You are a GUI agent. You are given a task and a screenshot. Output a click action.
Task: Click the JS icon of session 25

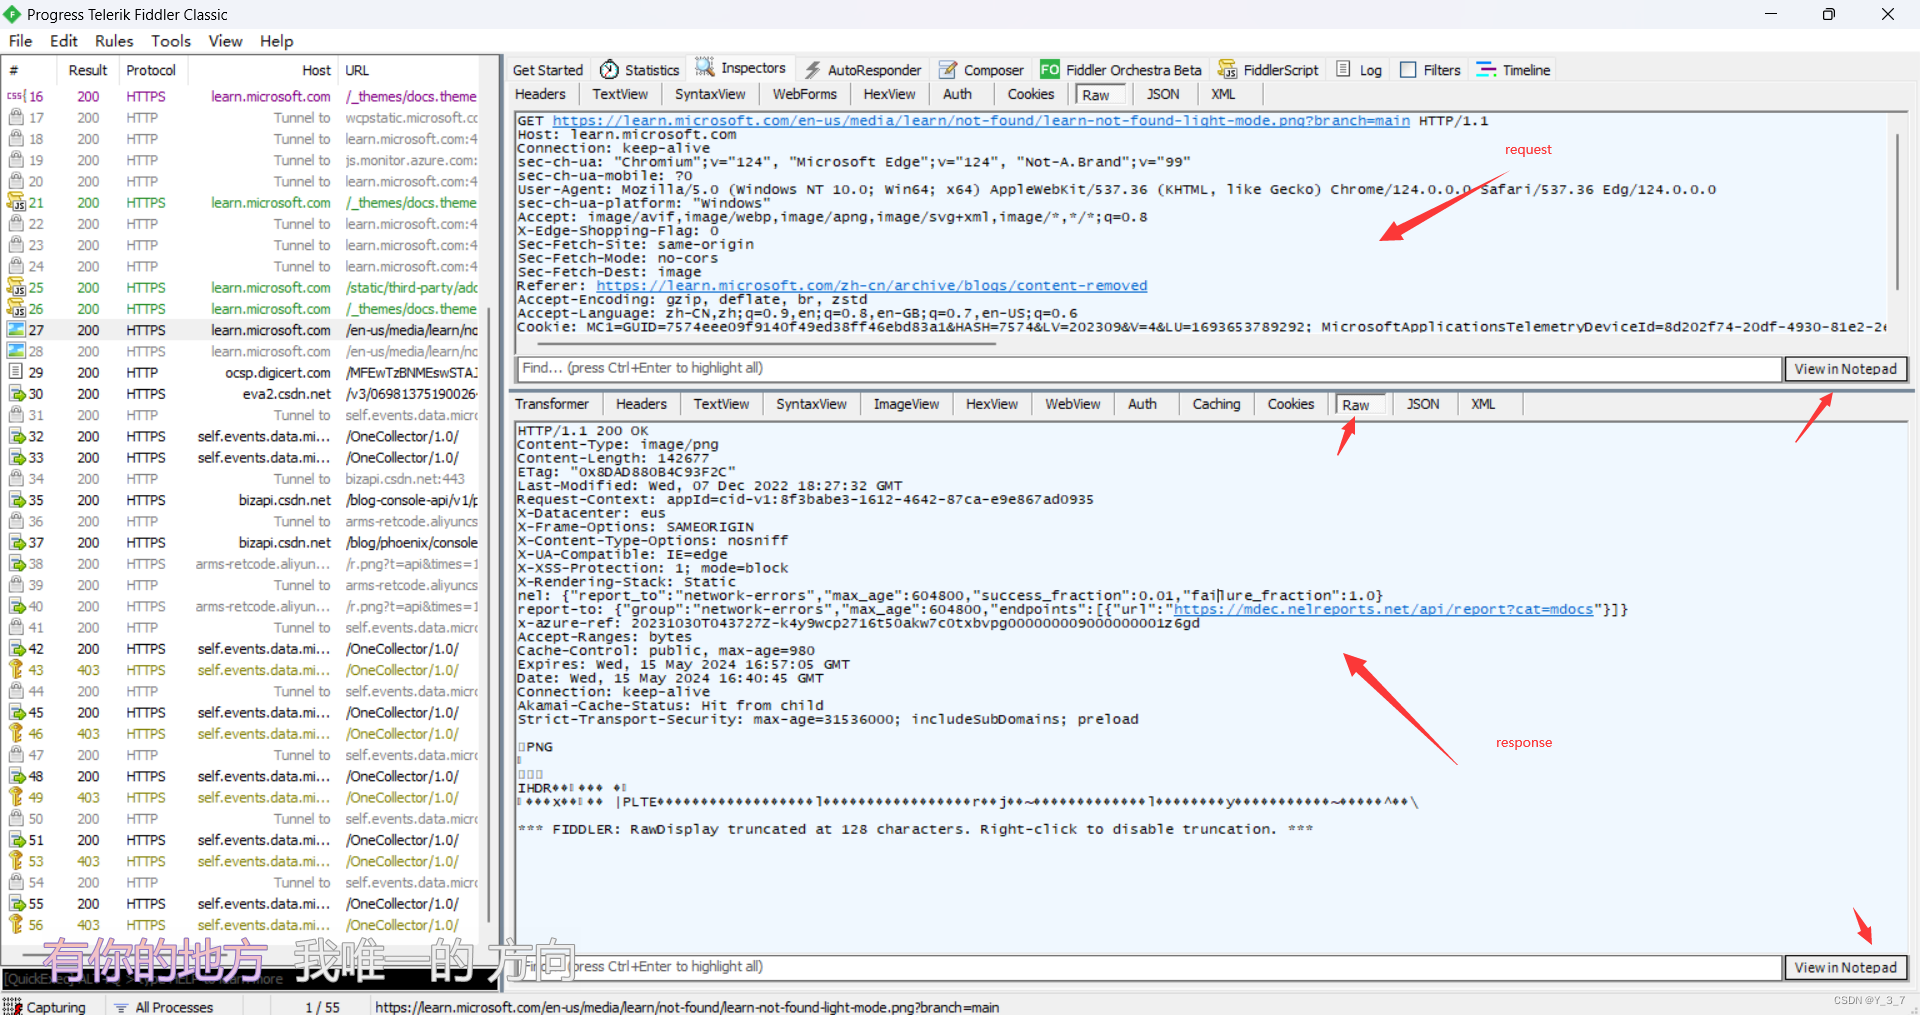[16, 287]
